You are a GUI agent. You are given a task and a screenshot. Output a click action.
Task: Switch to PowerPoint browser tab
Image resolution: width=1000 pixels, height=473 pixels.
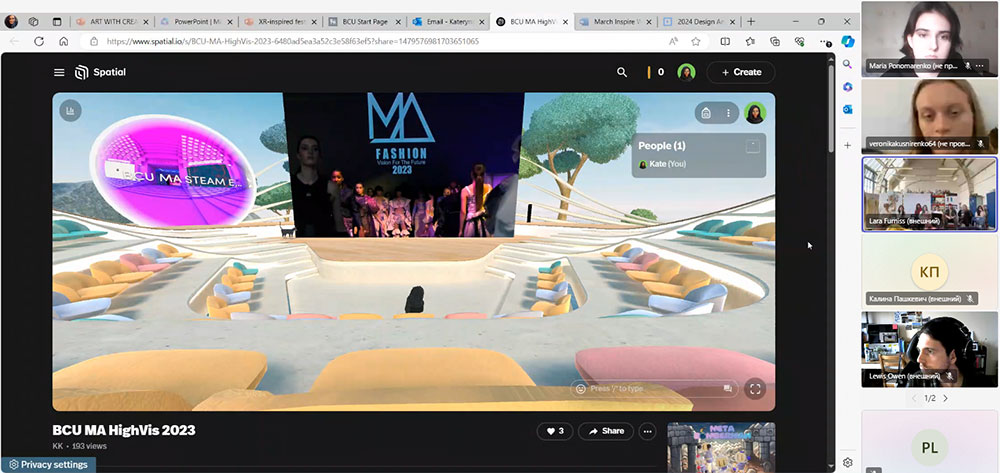click(195, 22)
